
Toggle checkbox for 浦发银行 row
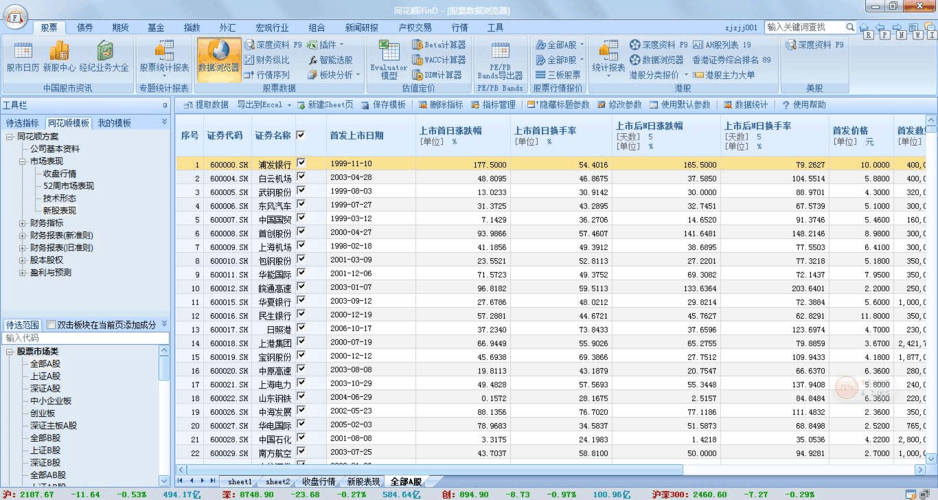pos(301,162)
